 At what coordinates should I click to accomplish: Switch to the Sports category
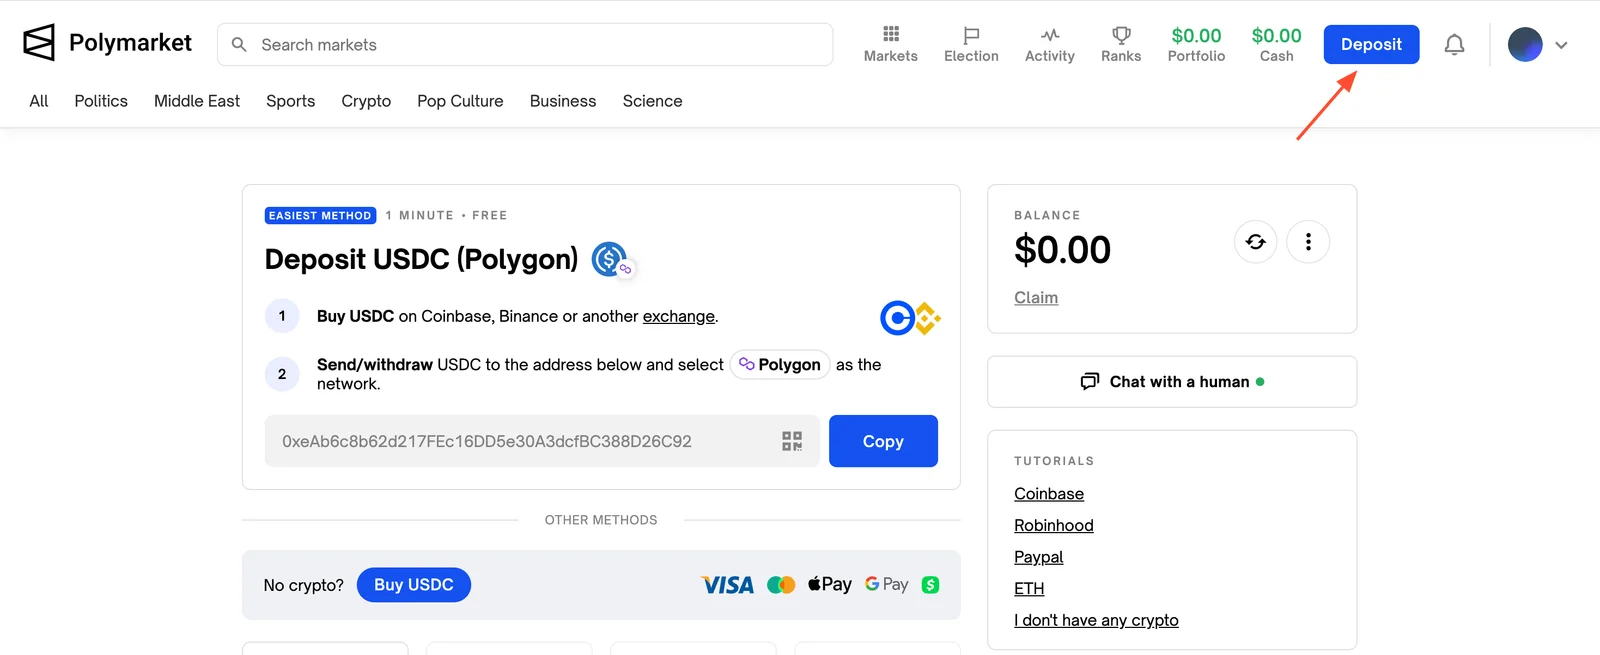[291, 101]
